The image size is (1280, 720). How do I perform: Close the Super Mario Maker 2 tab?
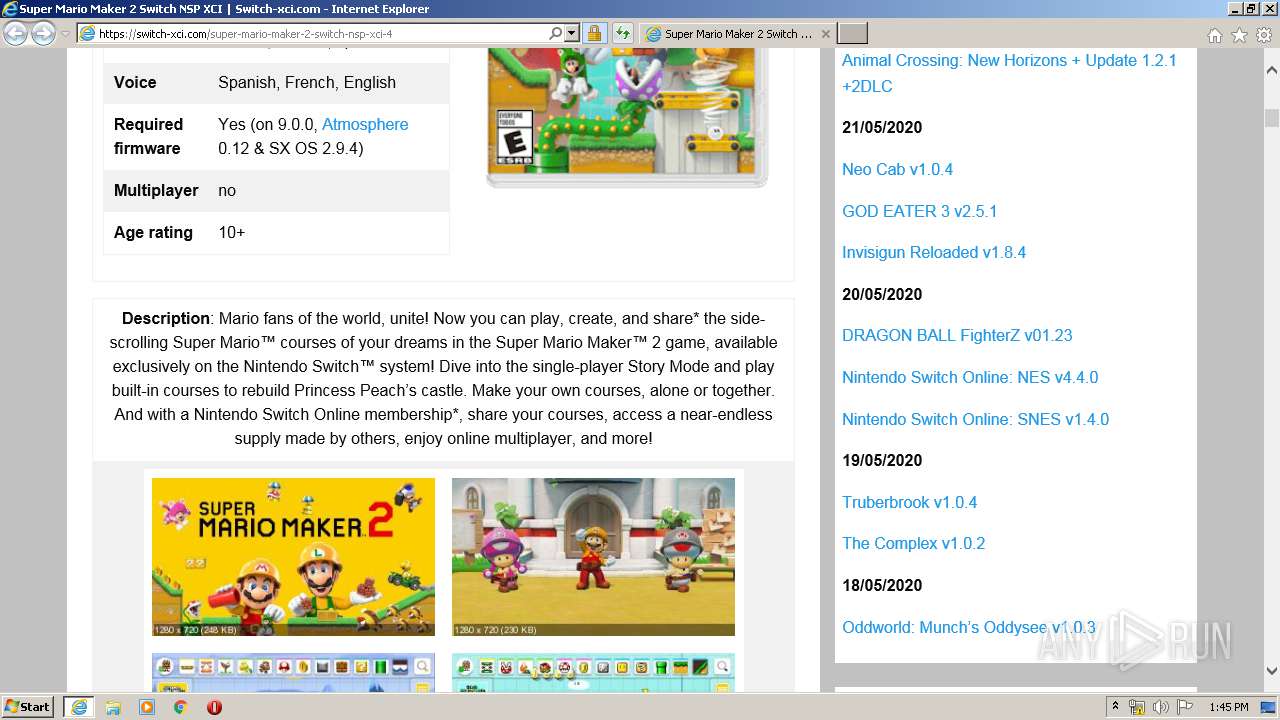(825, 34)
